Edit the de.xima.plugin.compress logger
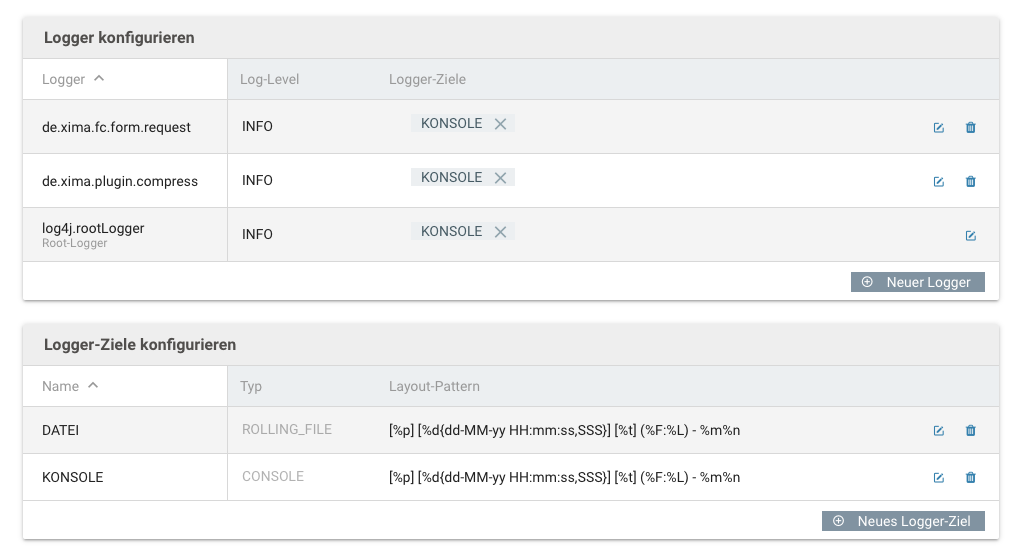1017x557 pixels. (x=939, y=182)
